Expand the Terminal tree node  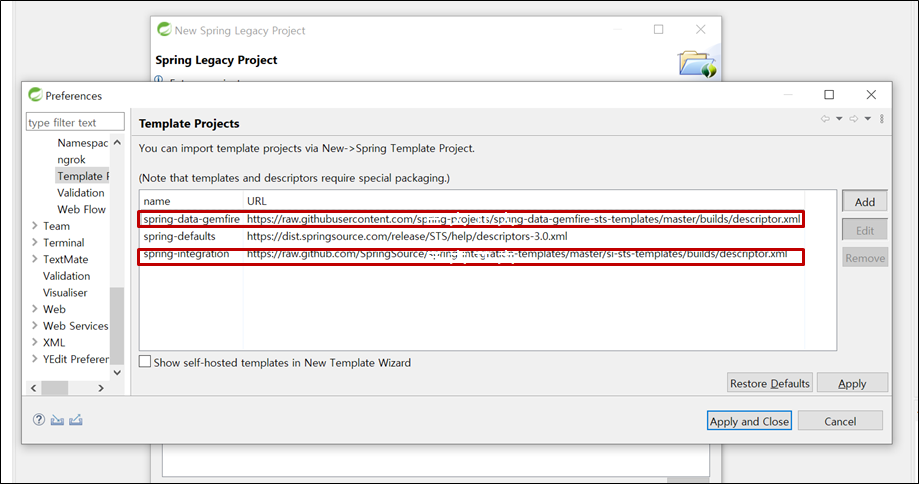(x=35, y=242)
